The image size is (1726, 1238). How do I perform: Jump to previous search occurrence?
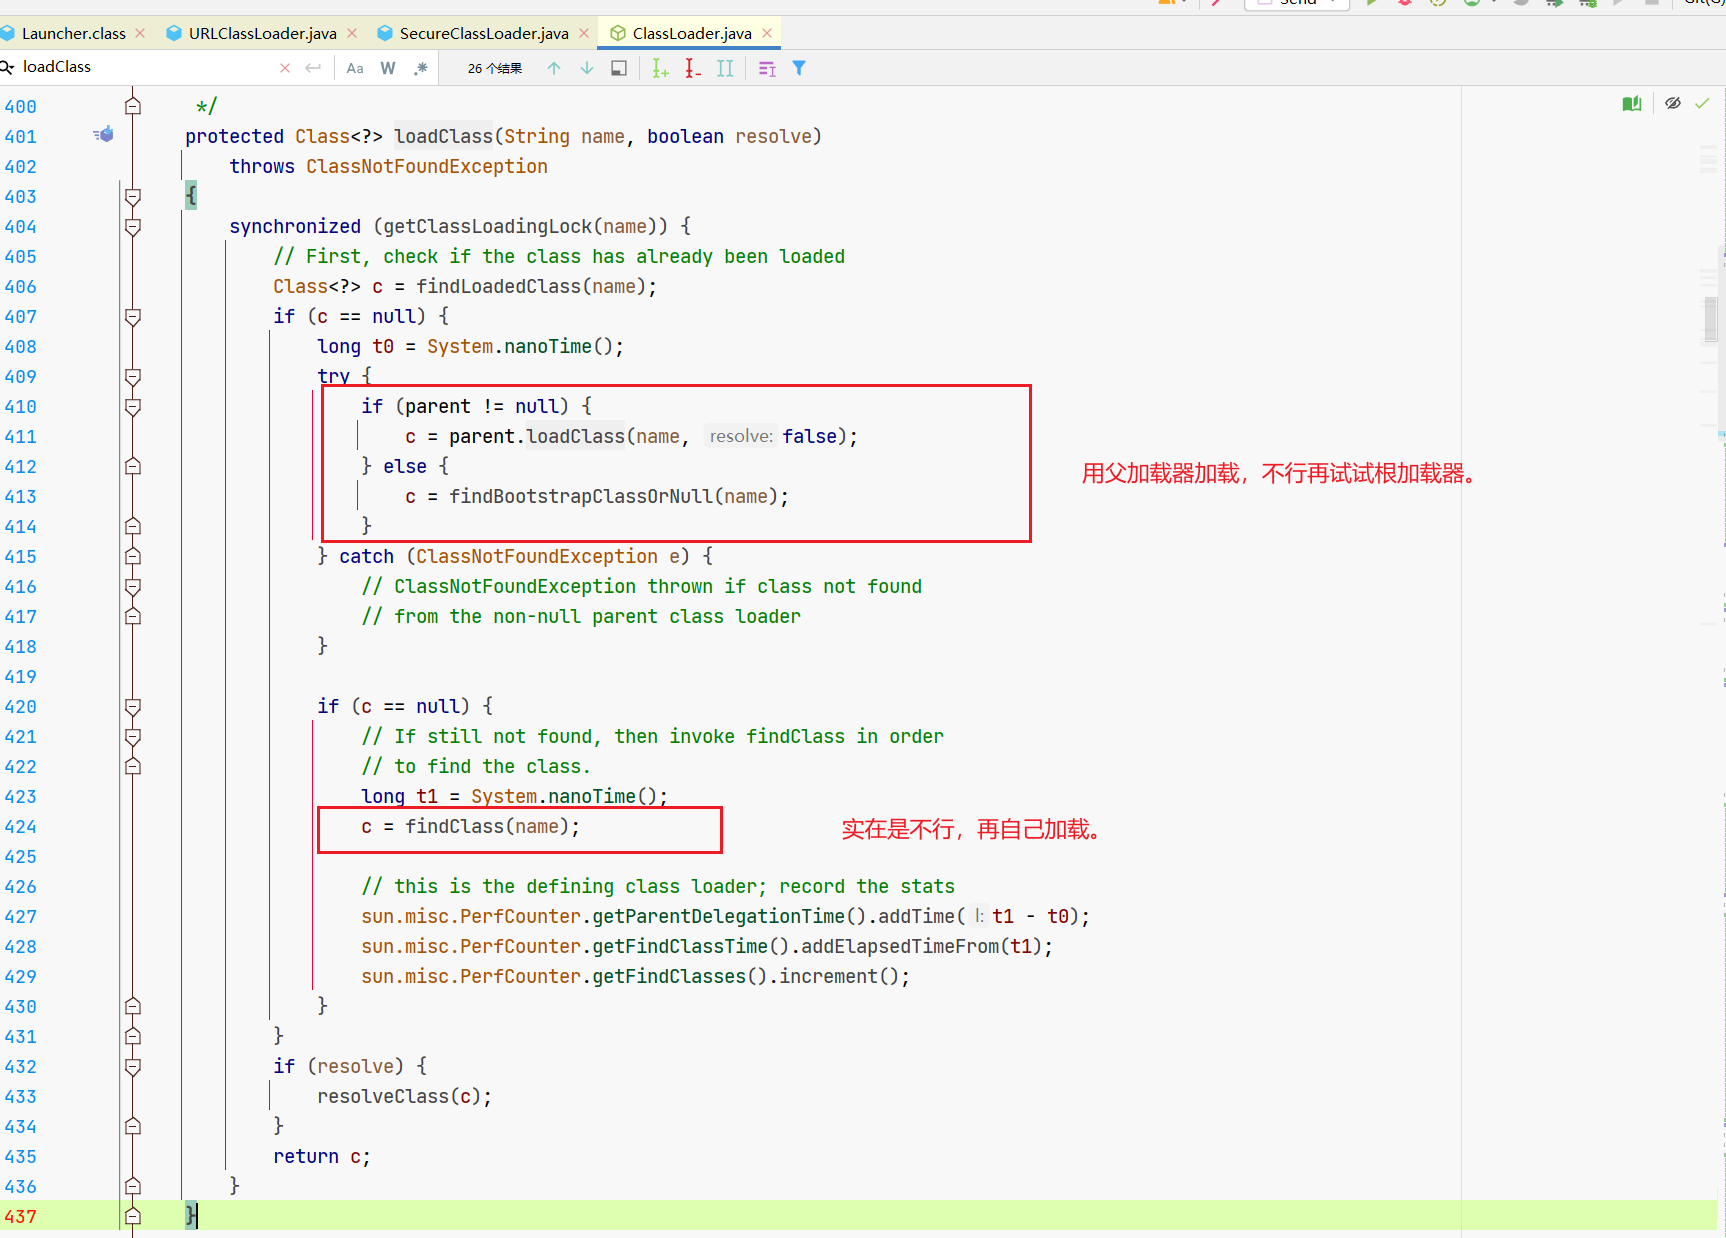[554, 68]
